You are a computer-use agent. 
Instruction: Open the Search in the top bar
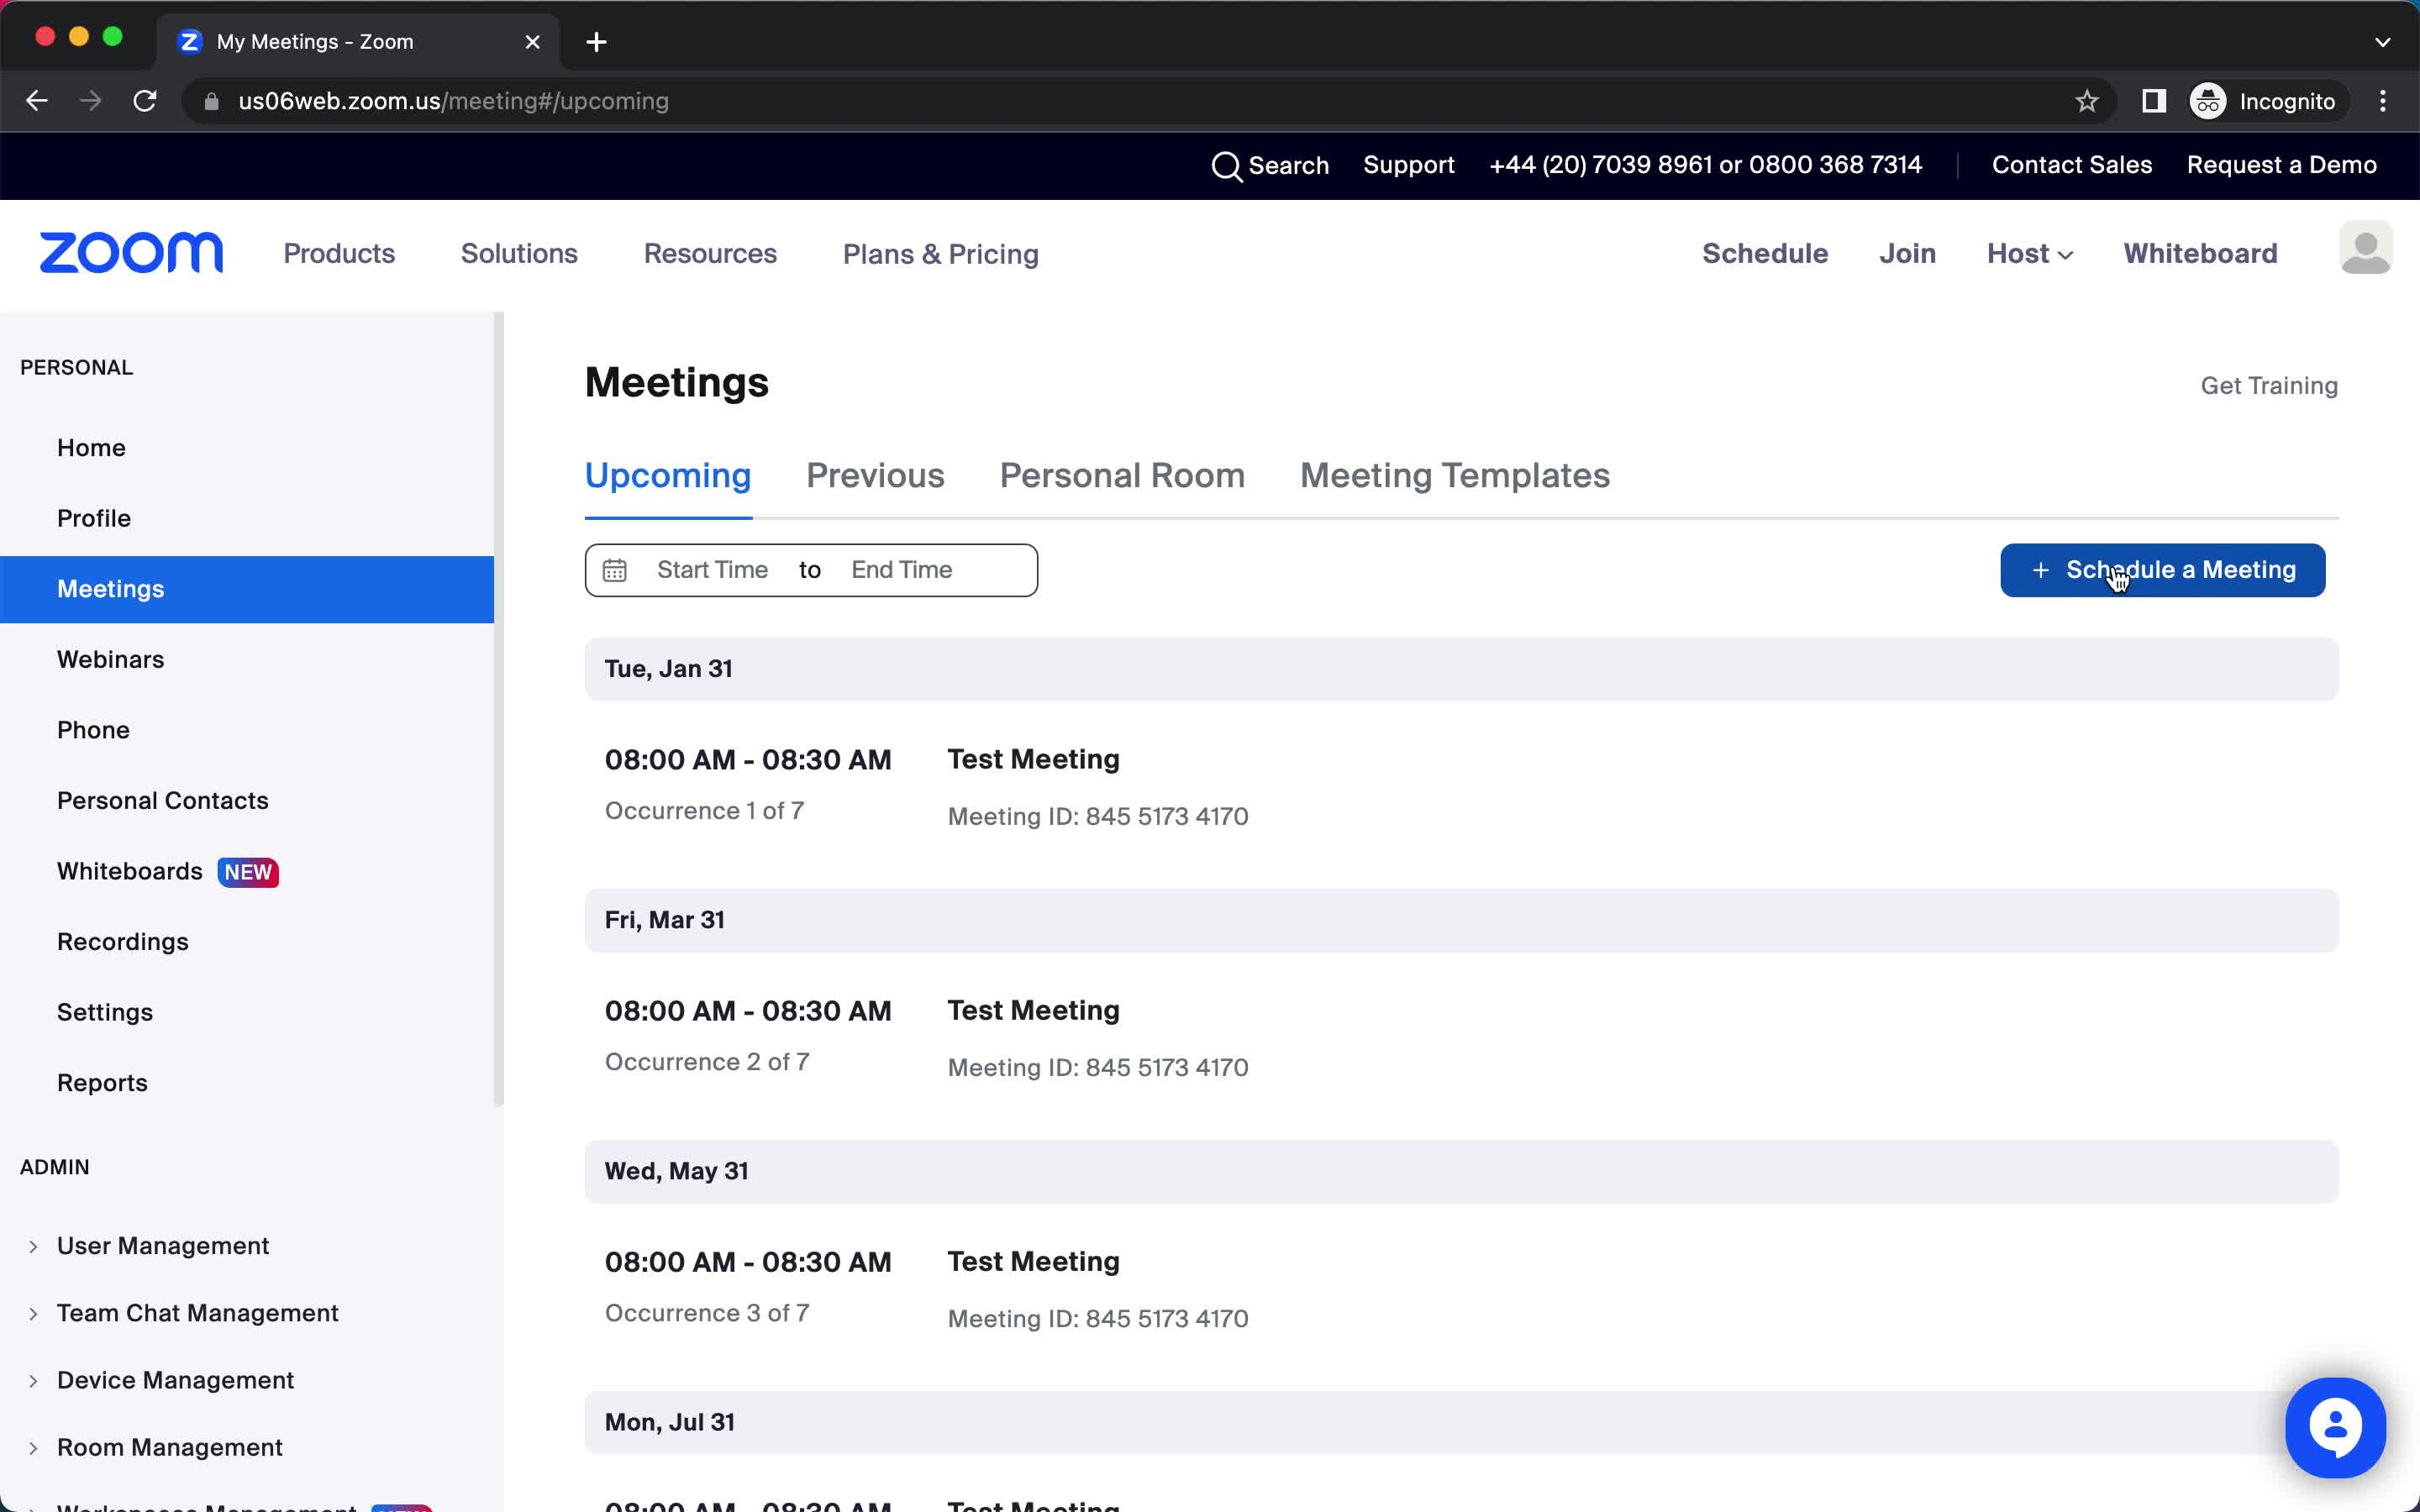(1270, 165)
